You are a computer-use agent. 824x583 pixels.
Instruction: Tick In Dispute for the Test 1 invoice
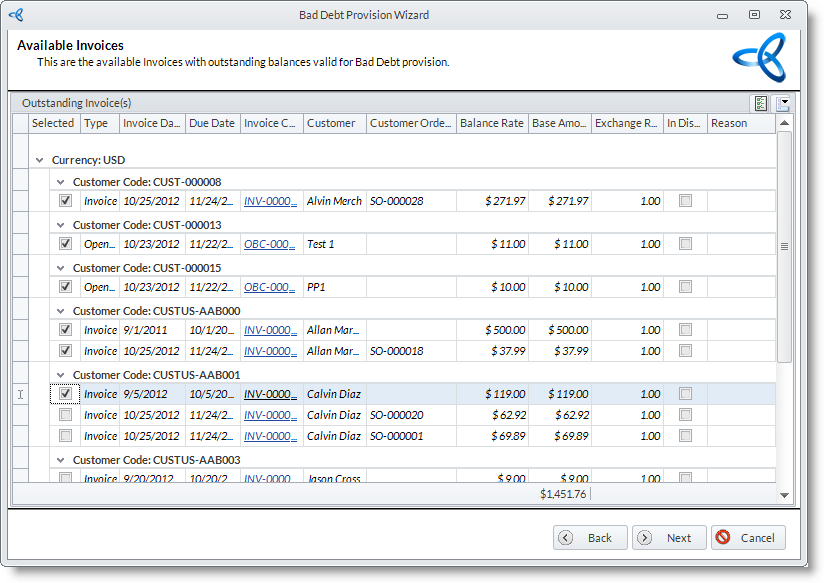tap(685, 244)
